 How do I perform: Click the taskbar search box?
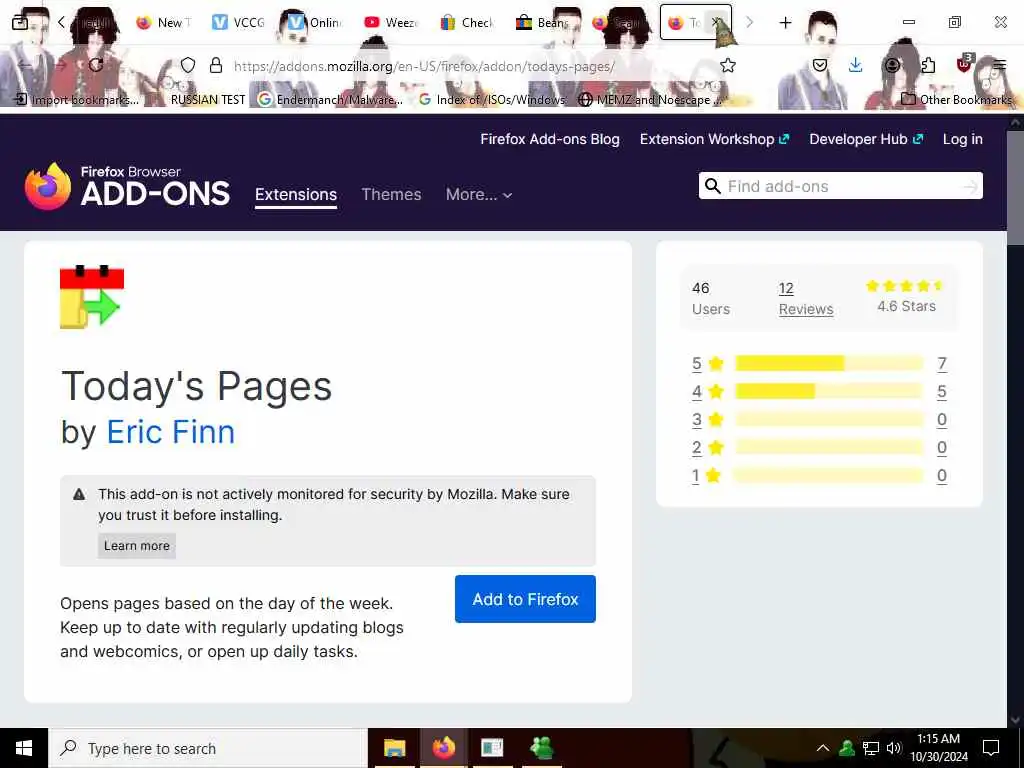(208, 748)
